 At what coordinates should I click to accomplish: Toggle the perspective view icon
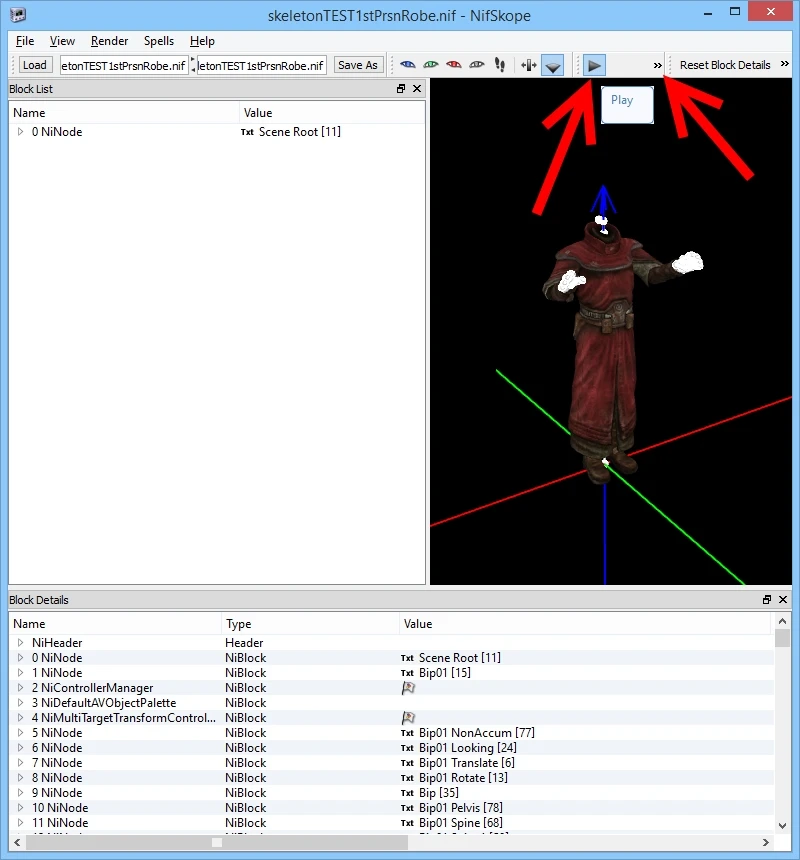tap(553, 65)
